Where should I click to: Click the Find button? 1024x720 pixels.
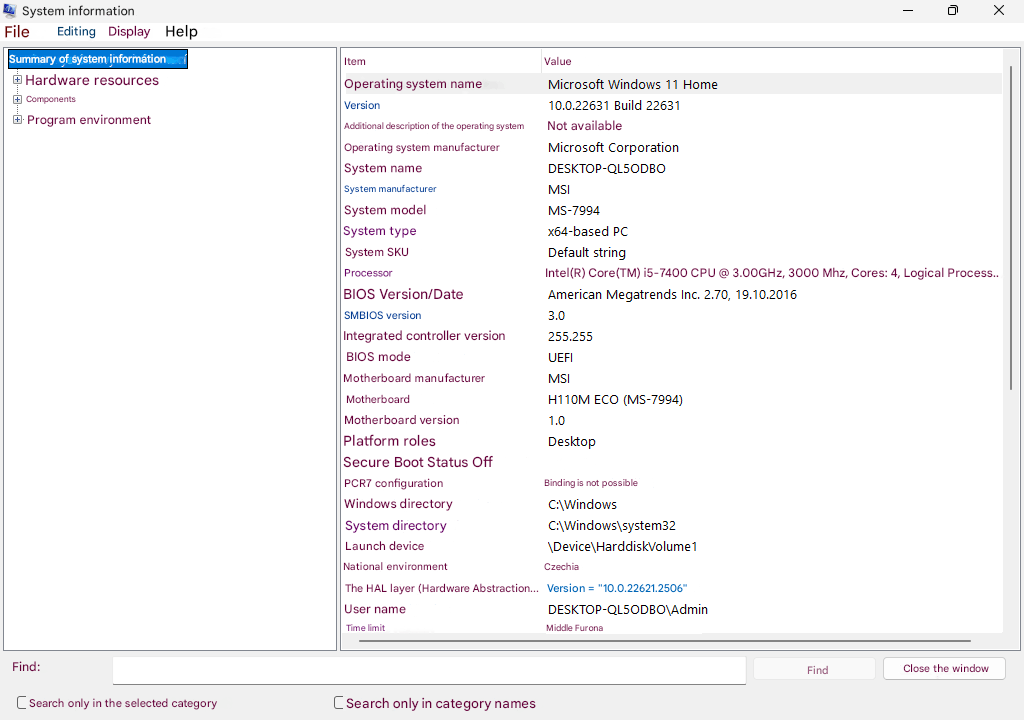pyautogui.click(x=814, y=669)
